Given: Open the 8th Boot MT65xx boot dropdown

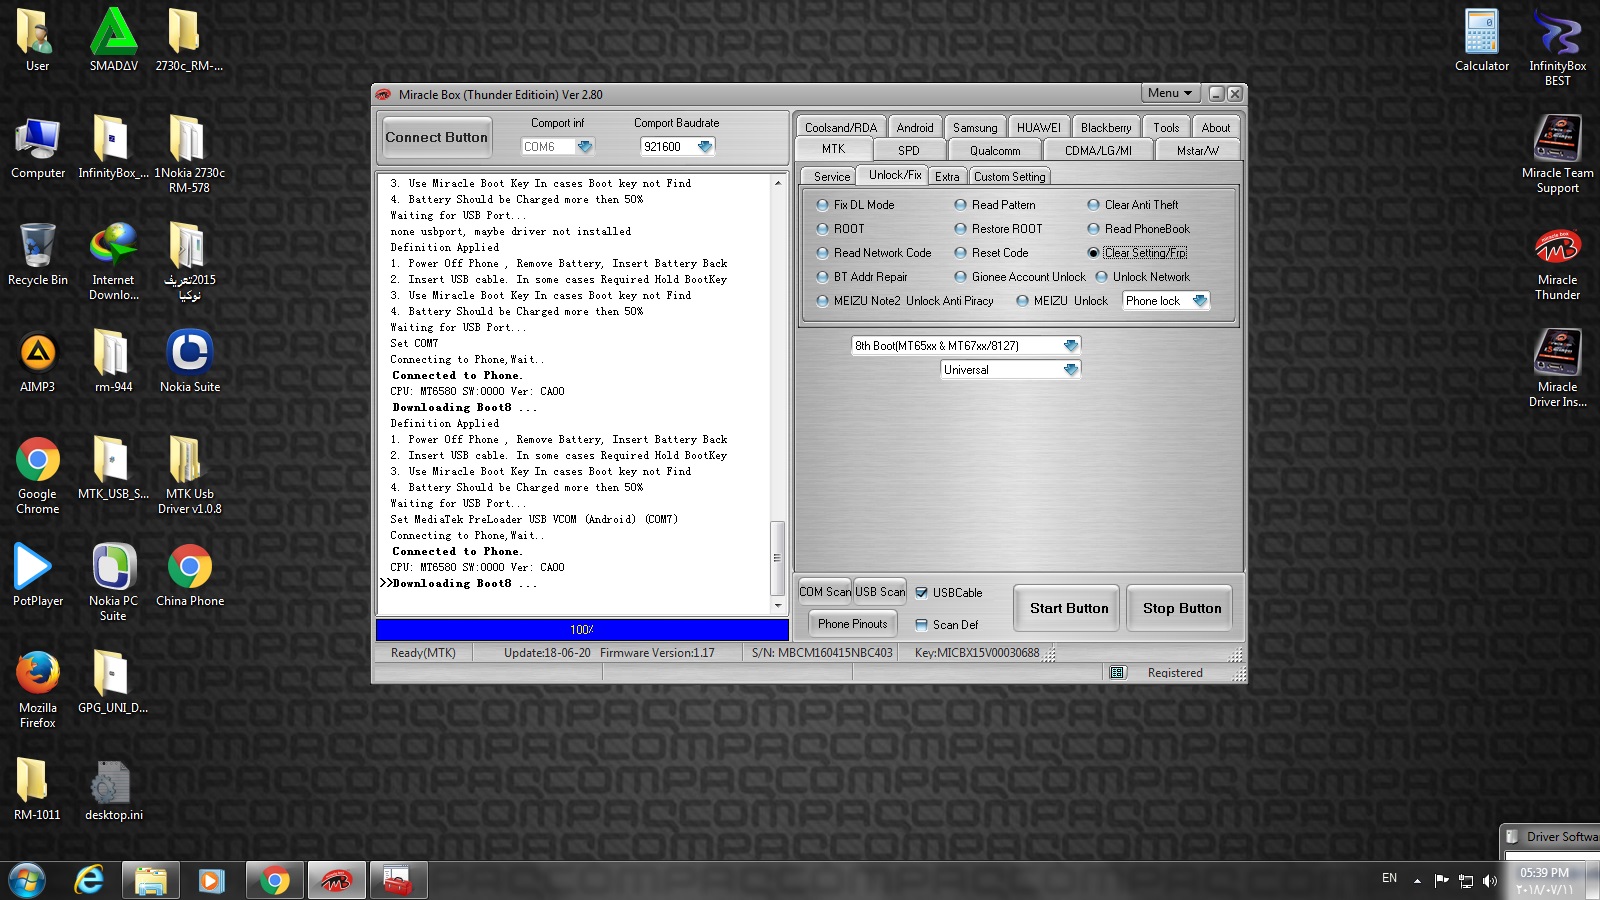Looking at the screenshot, I should tap(1071, 346).
